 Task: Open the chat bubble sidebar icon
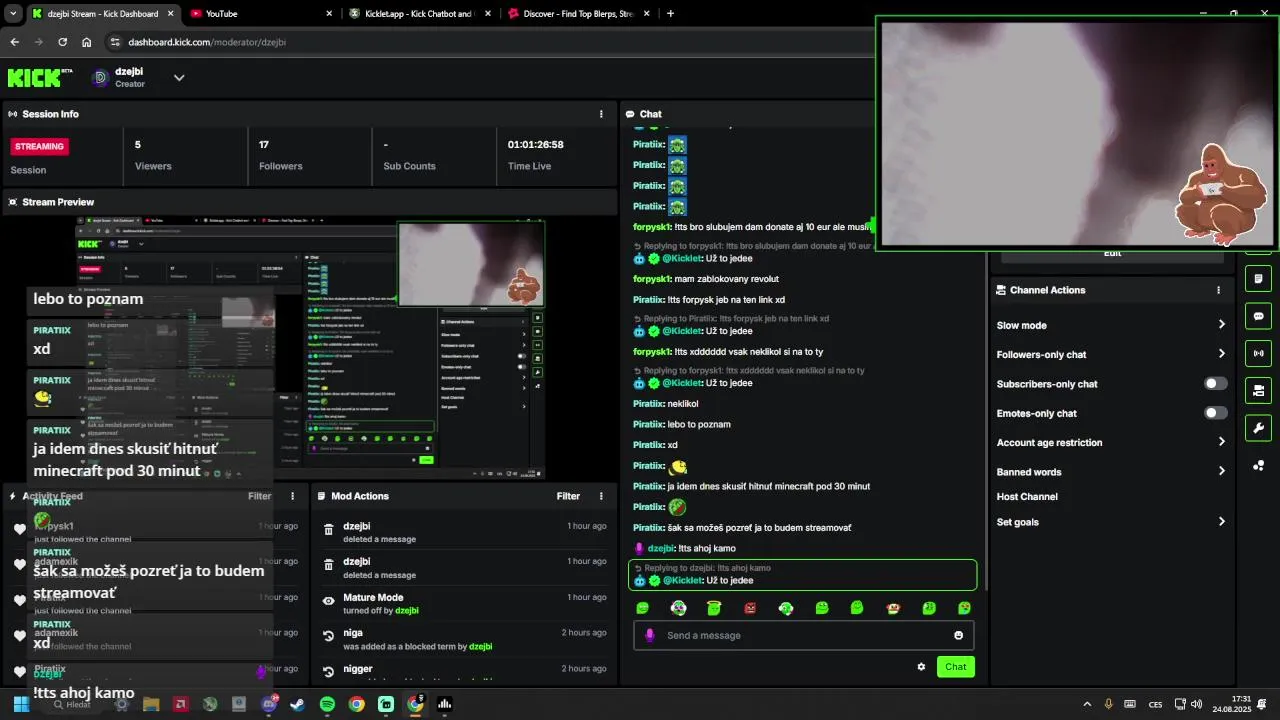(x=1258, y=316)
